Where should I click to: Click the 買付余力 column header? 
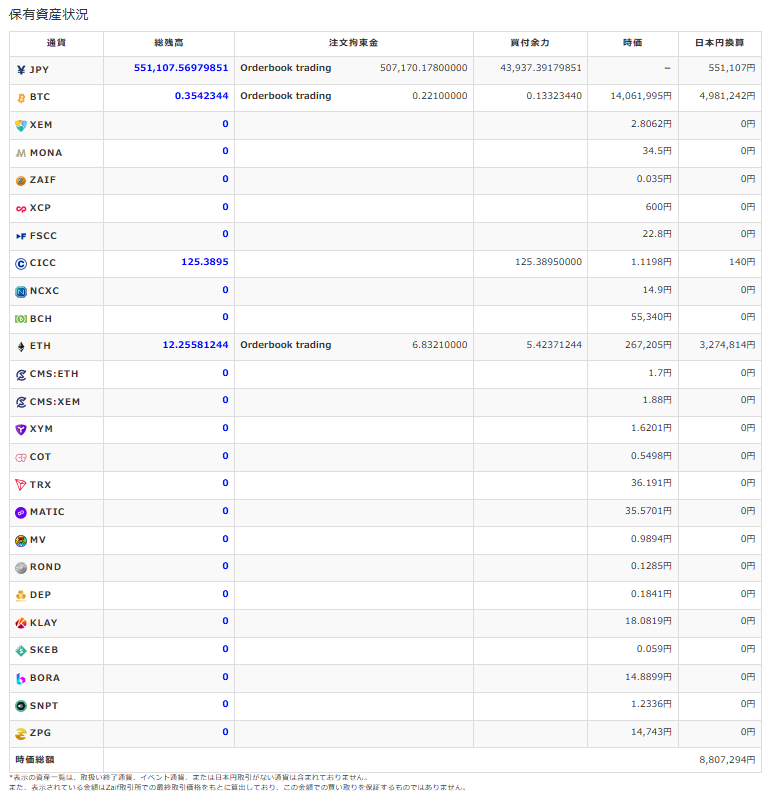coord(530,43)
